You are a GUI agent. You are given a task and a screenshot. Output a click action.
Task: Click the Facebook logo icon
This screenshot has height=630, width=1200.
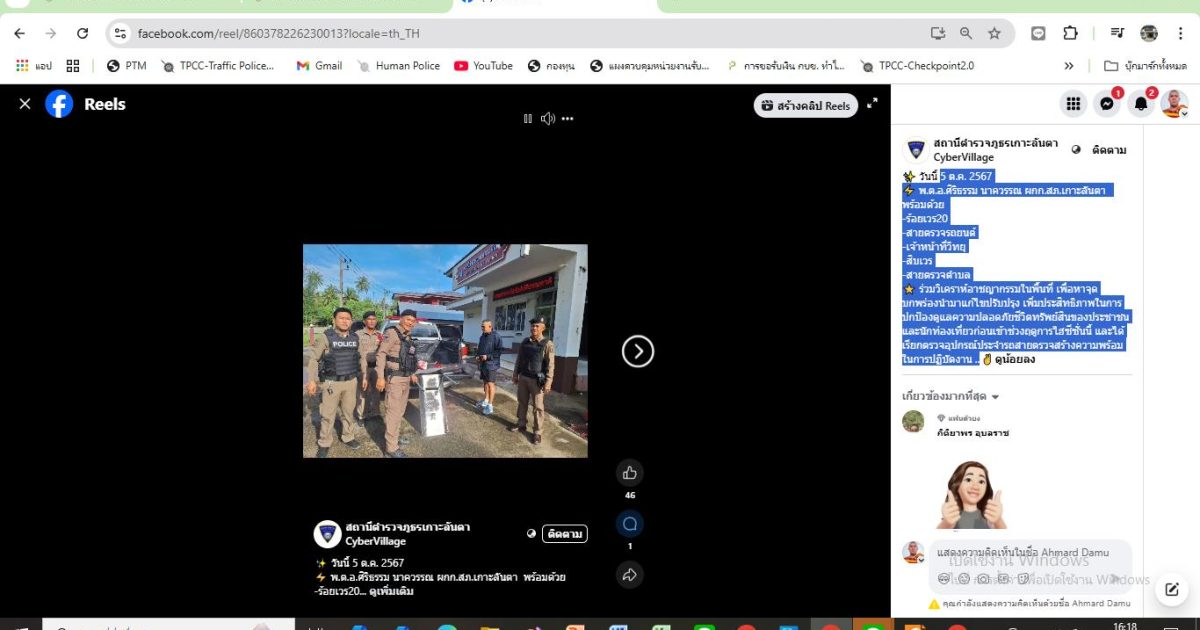tap(59, 104)
